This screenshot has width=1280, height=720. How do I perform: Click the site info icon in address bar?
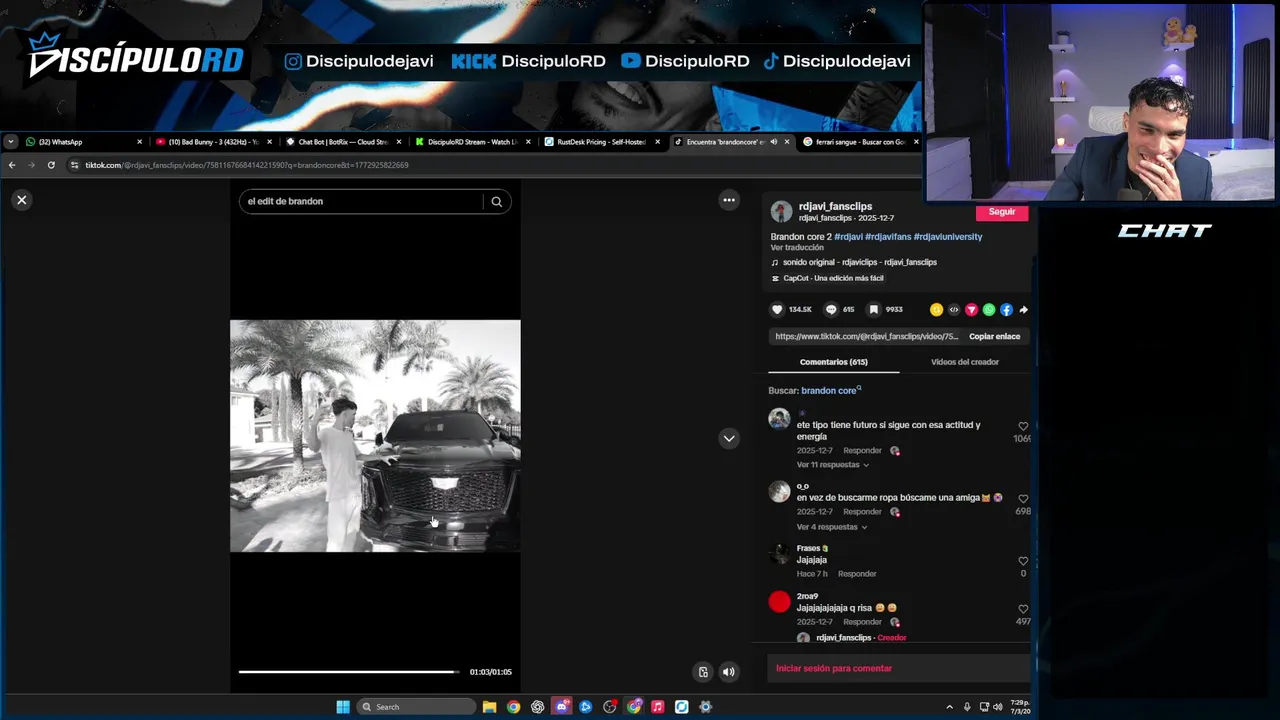(x=75, y=165)
